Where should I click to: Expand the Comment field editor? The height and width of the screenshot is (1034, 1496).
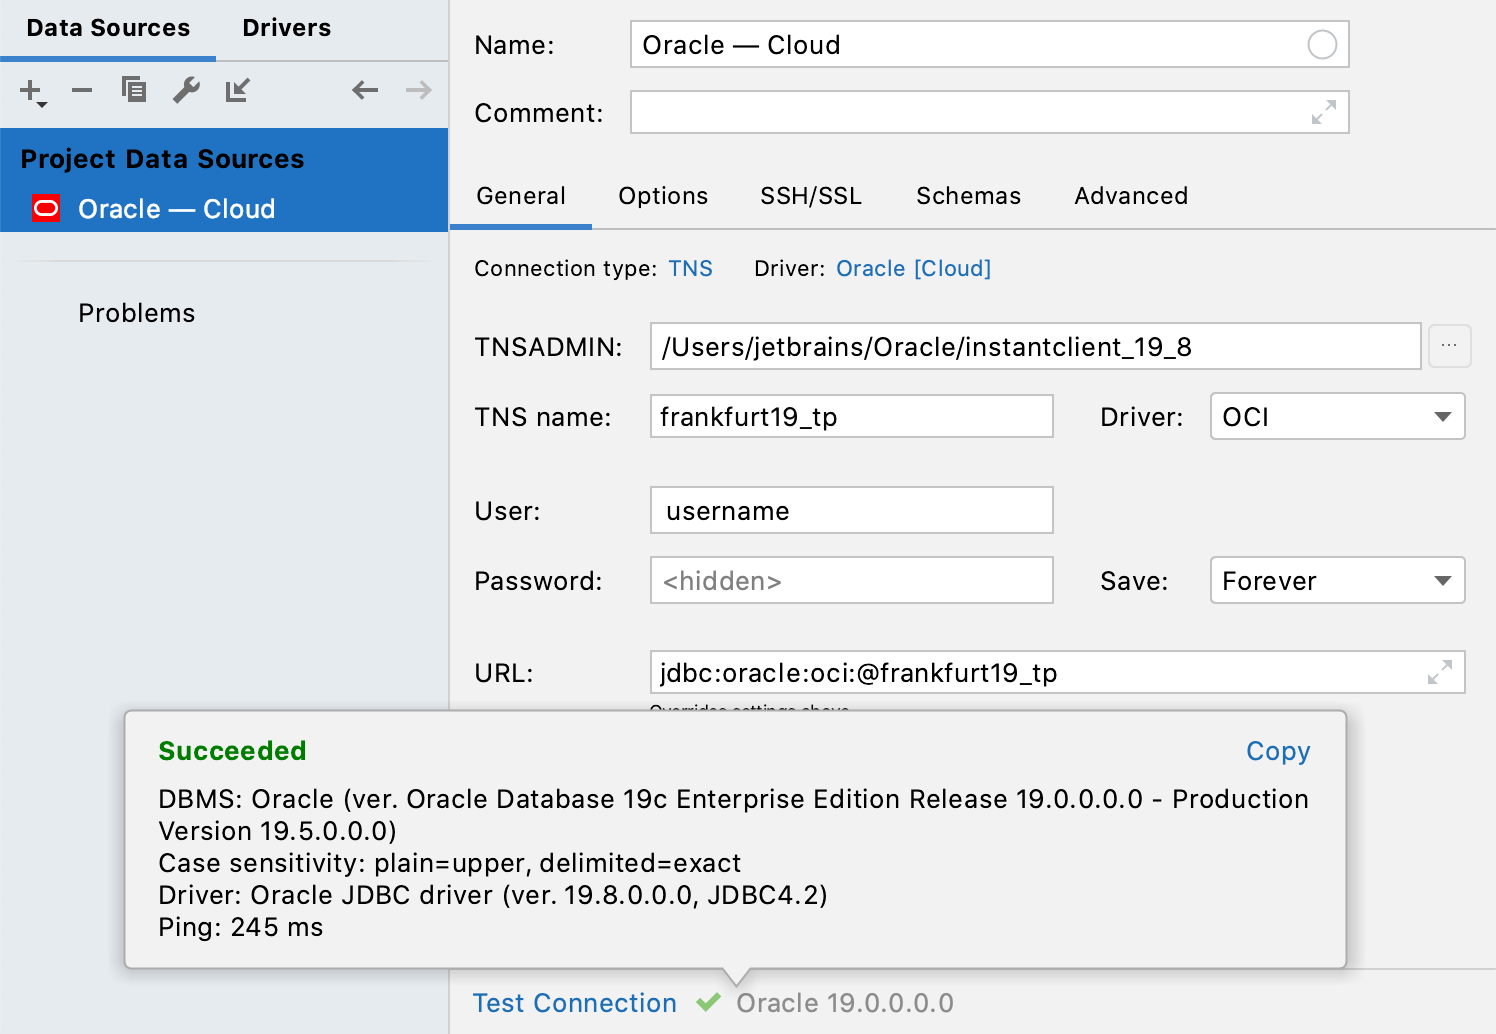click(x=1324, y=112)
